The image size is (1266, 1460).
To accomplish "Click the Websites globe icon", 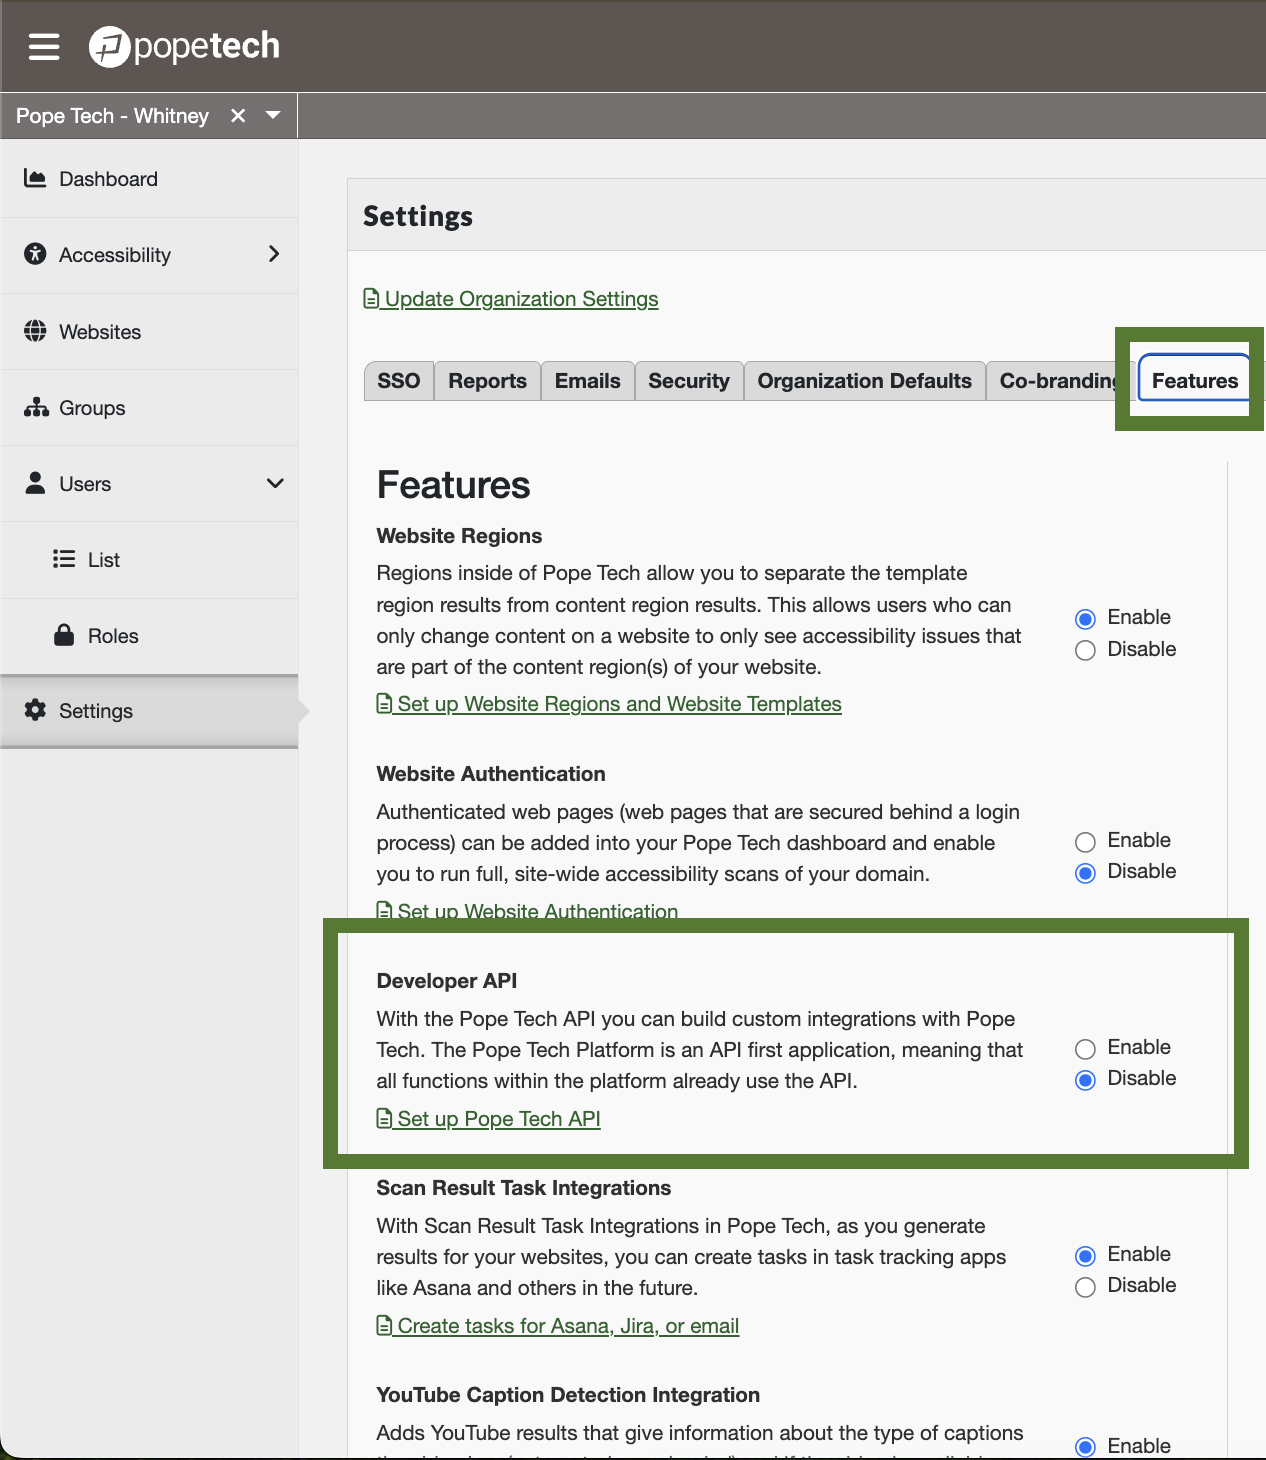I will click(35, 331).
